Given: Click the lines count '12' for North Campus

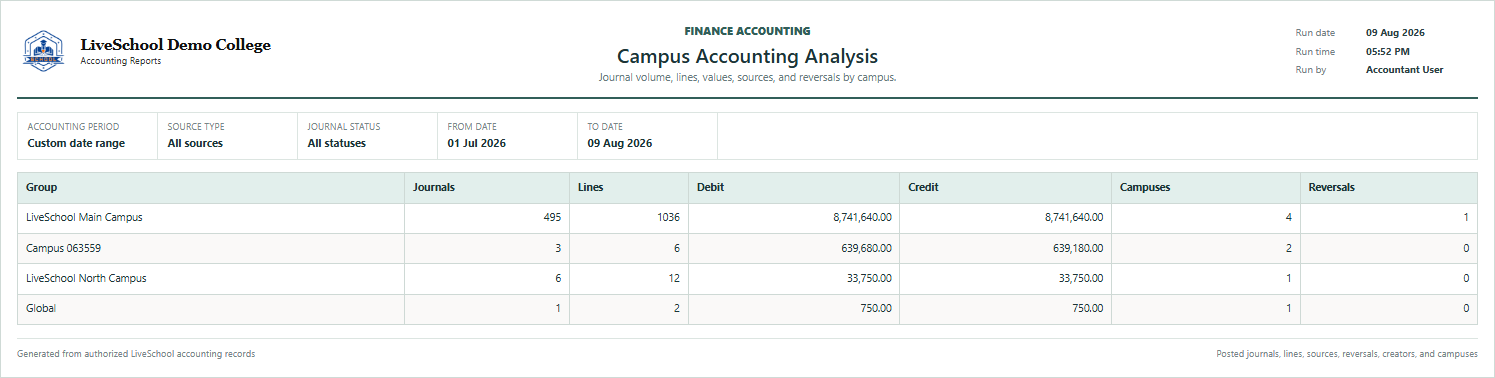Looking at the screenshot, I should coord(675,278).
